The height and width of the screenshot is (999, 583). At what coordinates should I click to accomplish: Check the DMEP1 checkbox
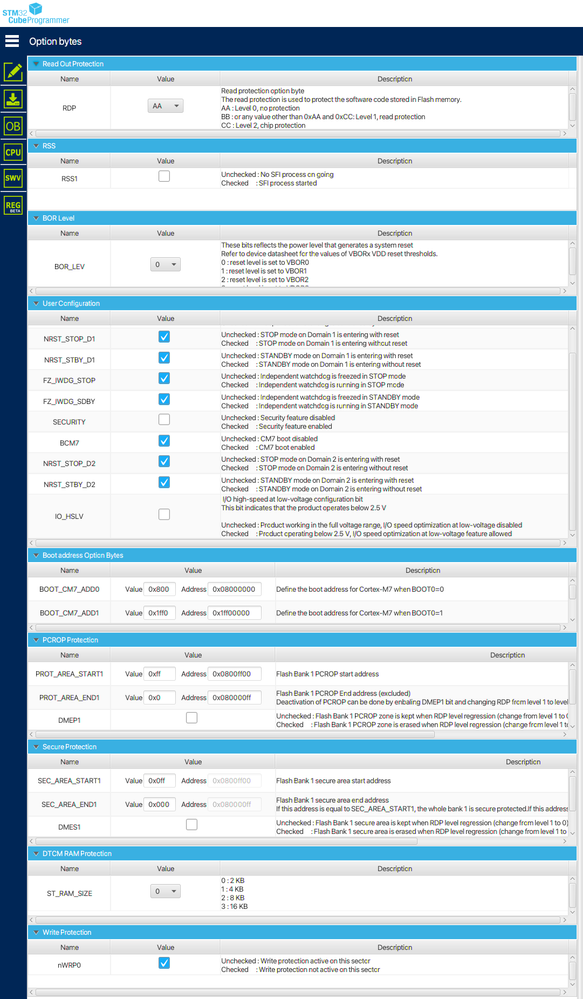tap(192, 718)
